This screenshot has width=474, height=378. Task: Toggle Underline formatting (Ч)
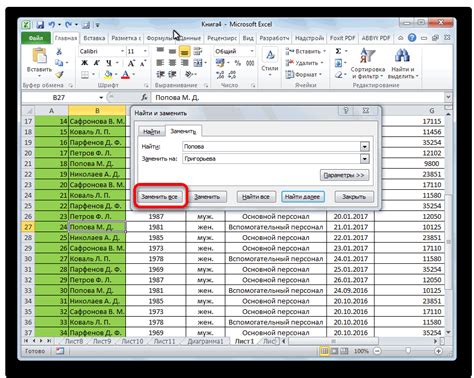tap(109, 63)
